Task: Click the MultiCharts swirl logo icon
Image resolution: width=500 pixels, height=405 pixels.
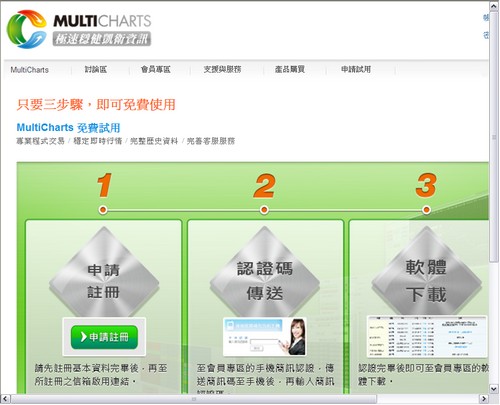Action: [x=27, y=29]
